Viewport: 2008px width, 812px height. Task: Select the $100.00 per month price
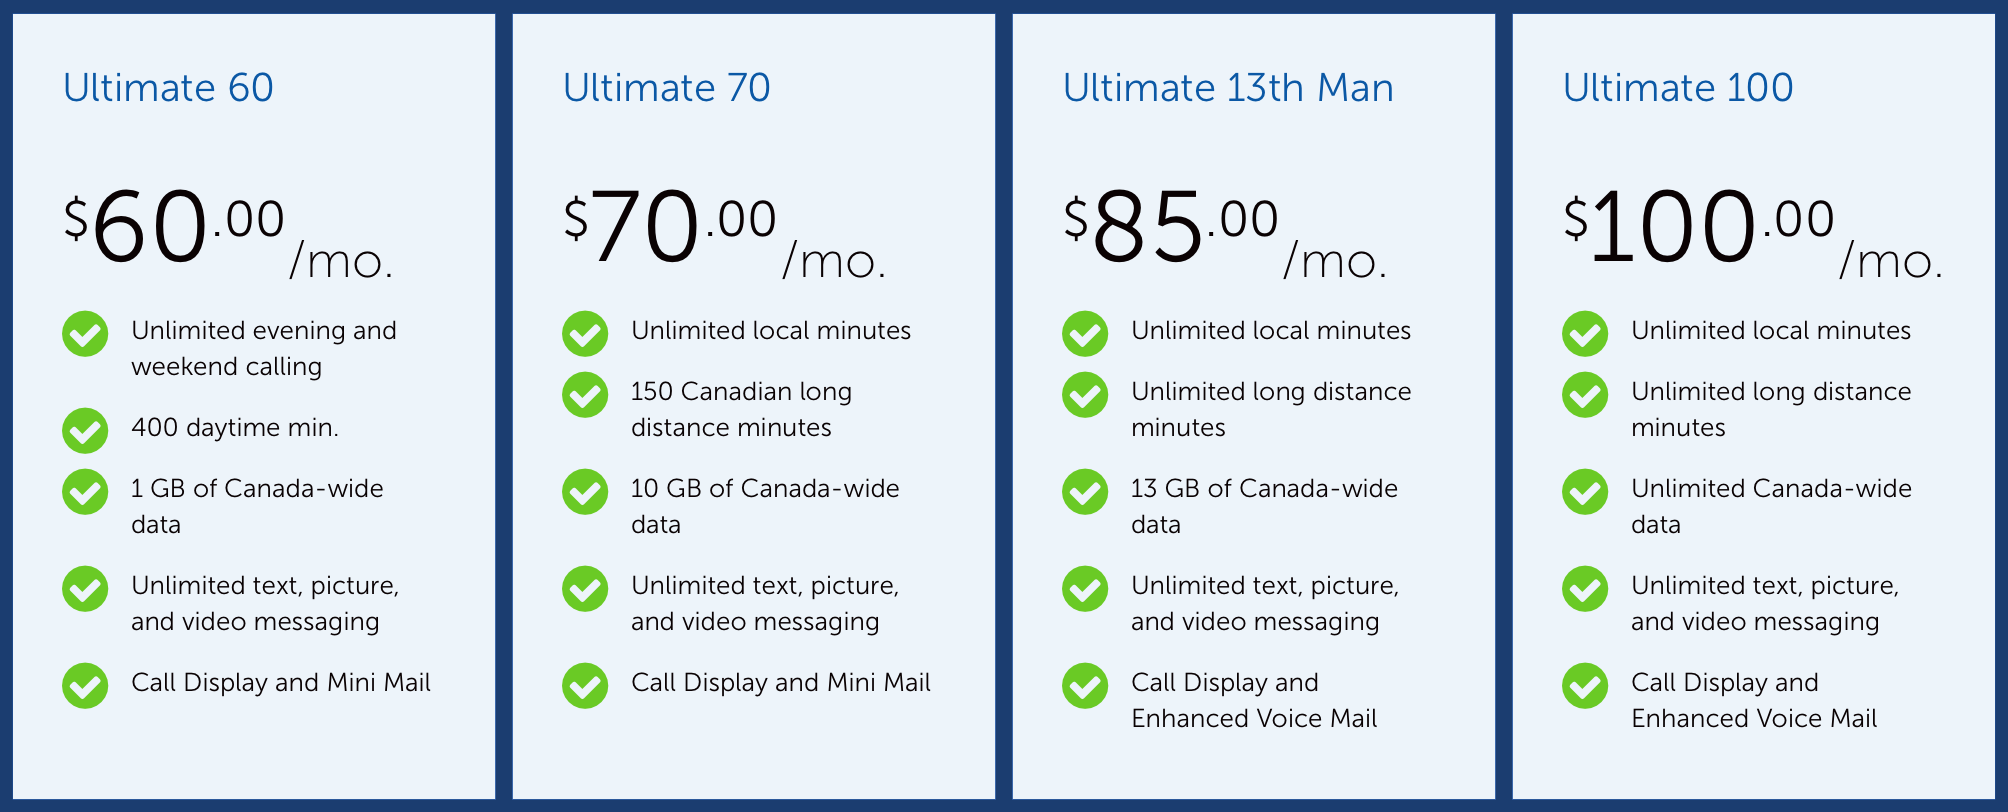coord(1754,230)
